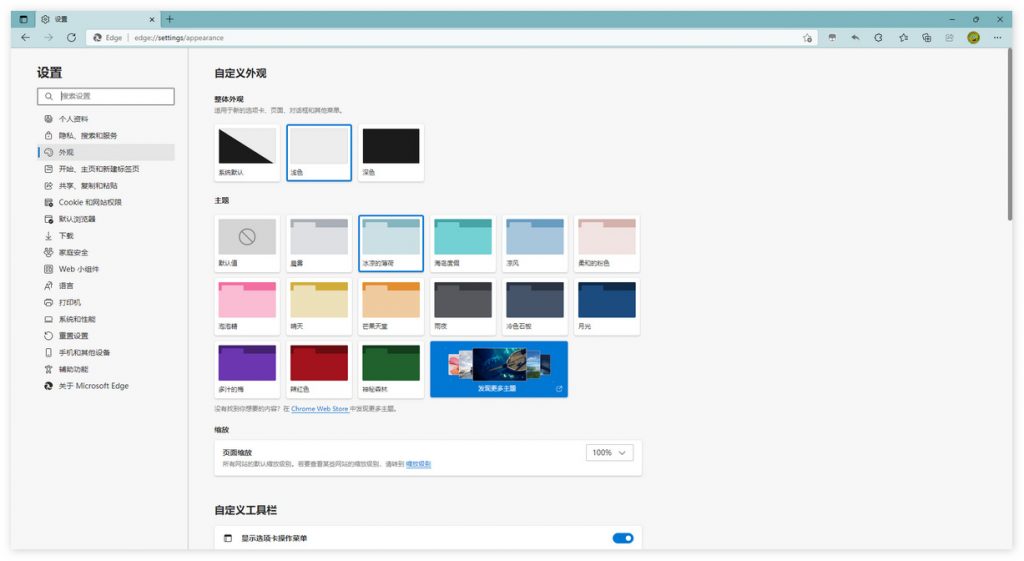The width and height of the screenshot is (1024, 561).
Task: Open the 缩放级别 link in page zoom
Action: [418, 464]
